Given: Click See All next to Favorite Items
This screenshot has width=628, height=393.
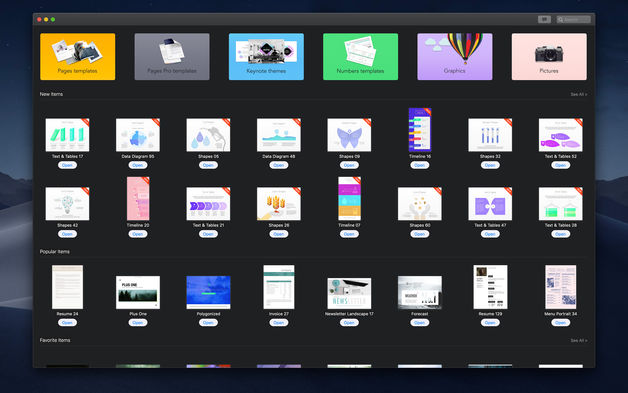Looking at the screenshot, I should 579,341.
